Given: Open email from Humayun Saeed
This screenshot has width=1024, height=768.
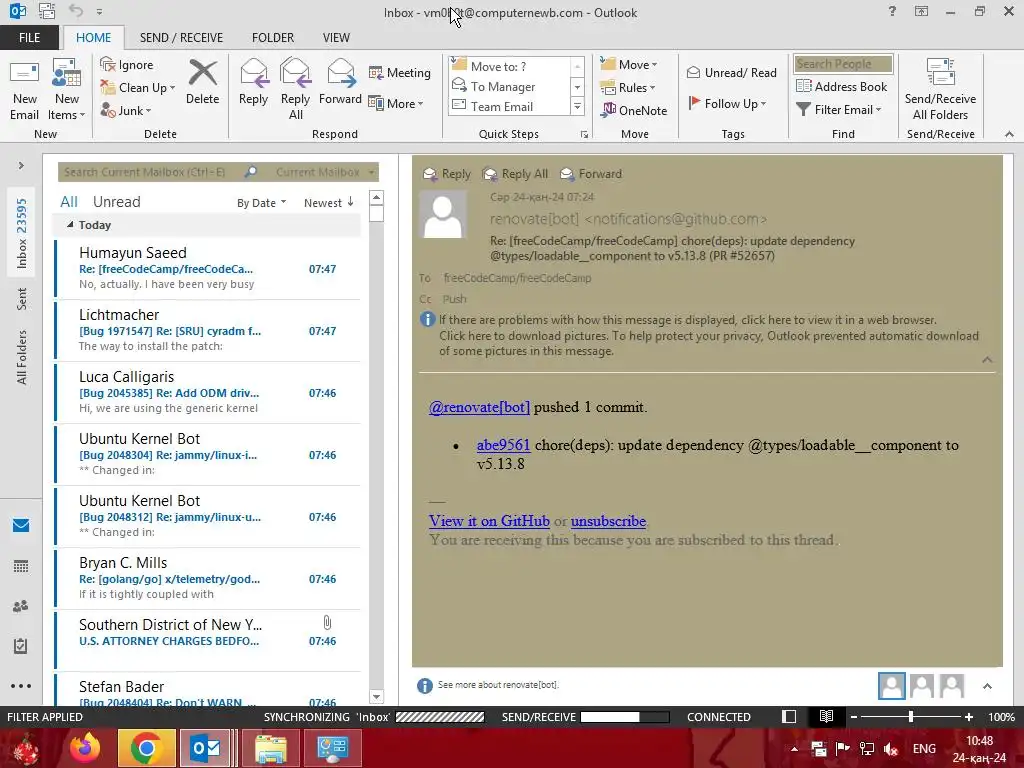Looking at the screenshot, I should point(208,268).
